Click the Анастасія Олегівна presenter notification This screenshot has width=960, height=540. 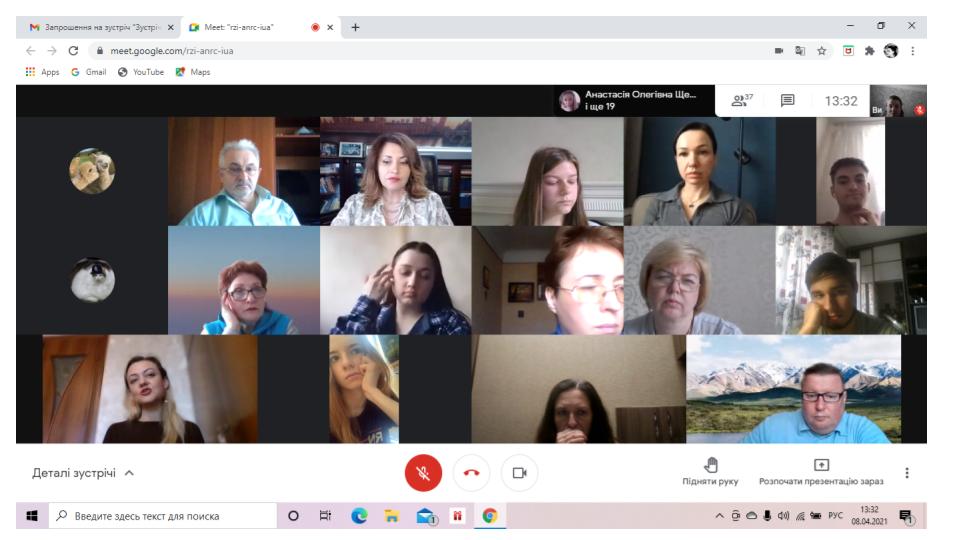(635, 100)
